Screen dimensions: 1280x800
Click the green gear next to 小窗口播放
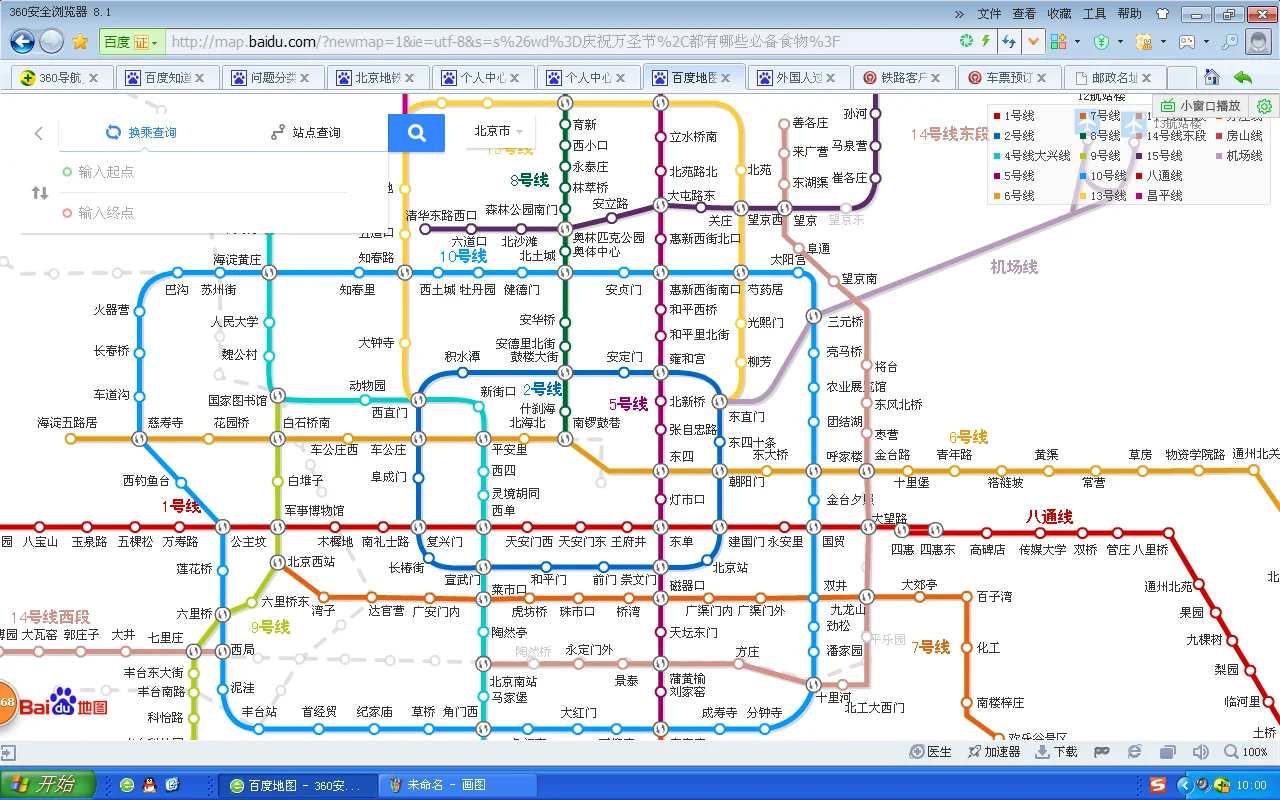[x=1264, y=105]
